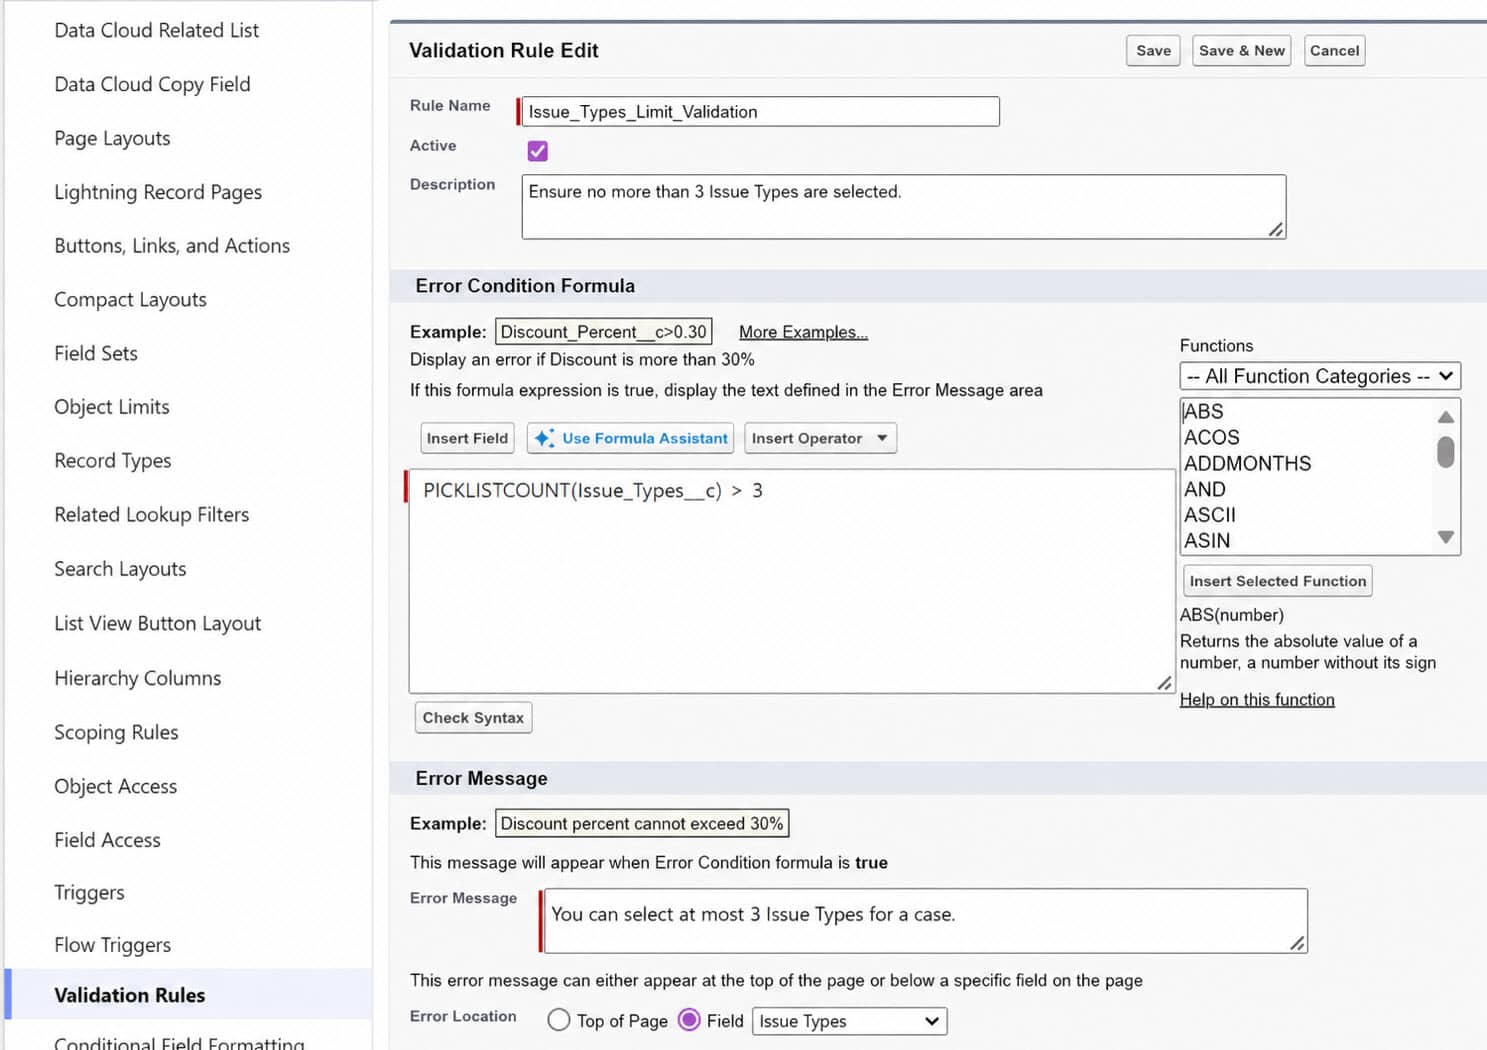This screenshot has width=1487, height=1050.
Task: Open the More Examples link
Action: [x=803, y=332]
